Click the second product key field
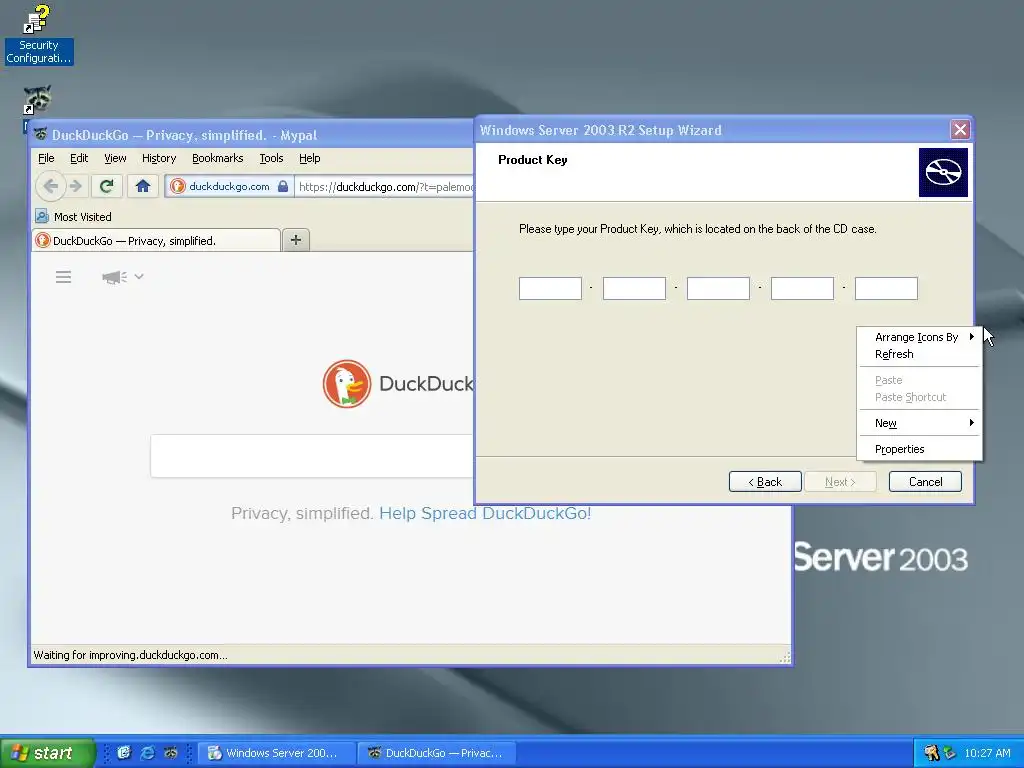The height and width of the screenshot is (768, 1024). pyautogui.click(x=634, y=288)
